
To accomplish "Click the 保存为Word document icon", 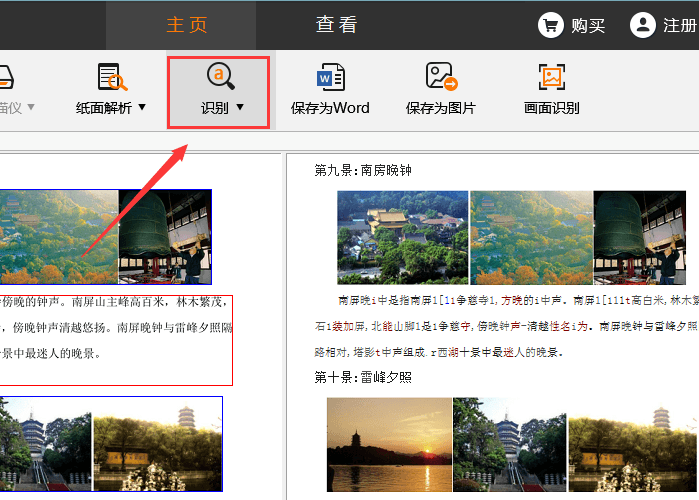I will (330, 77).
